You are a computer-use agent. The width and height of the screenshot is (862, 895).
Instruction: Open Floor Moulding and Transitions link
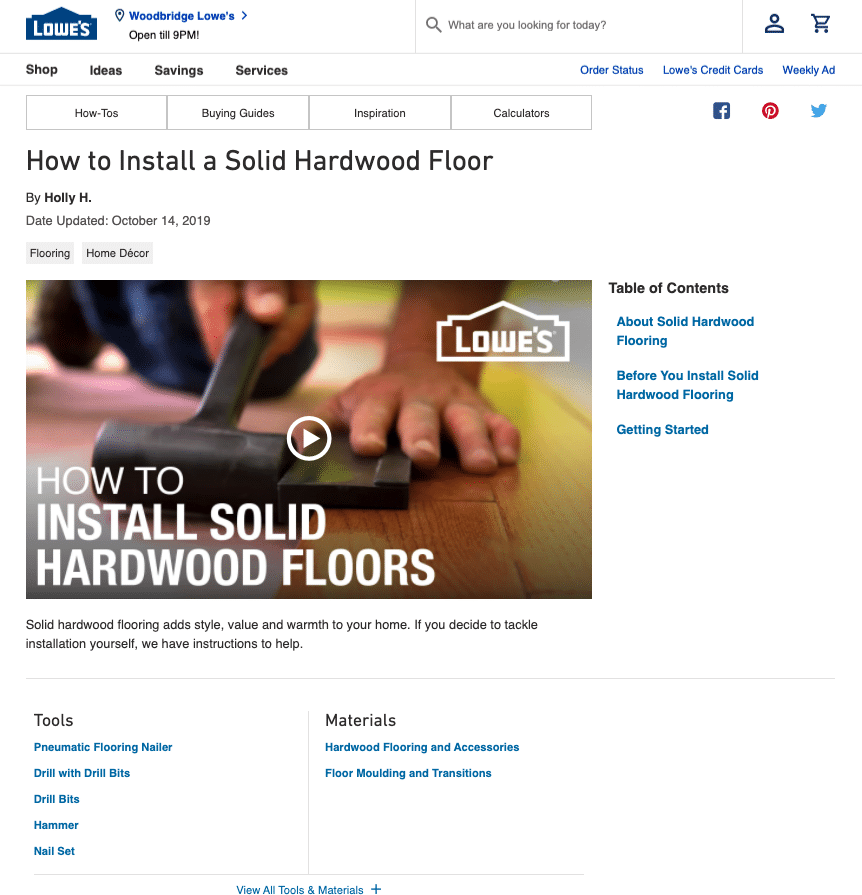tap(408, 773)
